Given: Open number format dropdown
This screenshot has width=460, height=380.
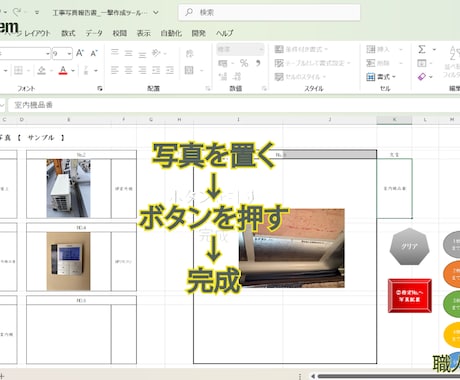Looking at the screenshot, I should 261,50.
